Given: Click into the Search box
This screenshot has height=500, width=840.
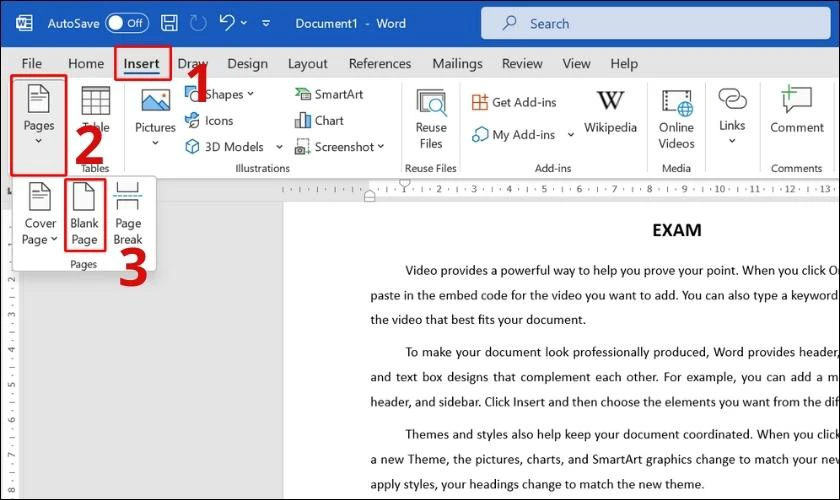Looking at the screenshot, I should click(655, 23).
